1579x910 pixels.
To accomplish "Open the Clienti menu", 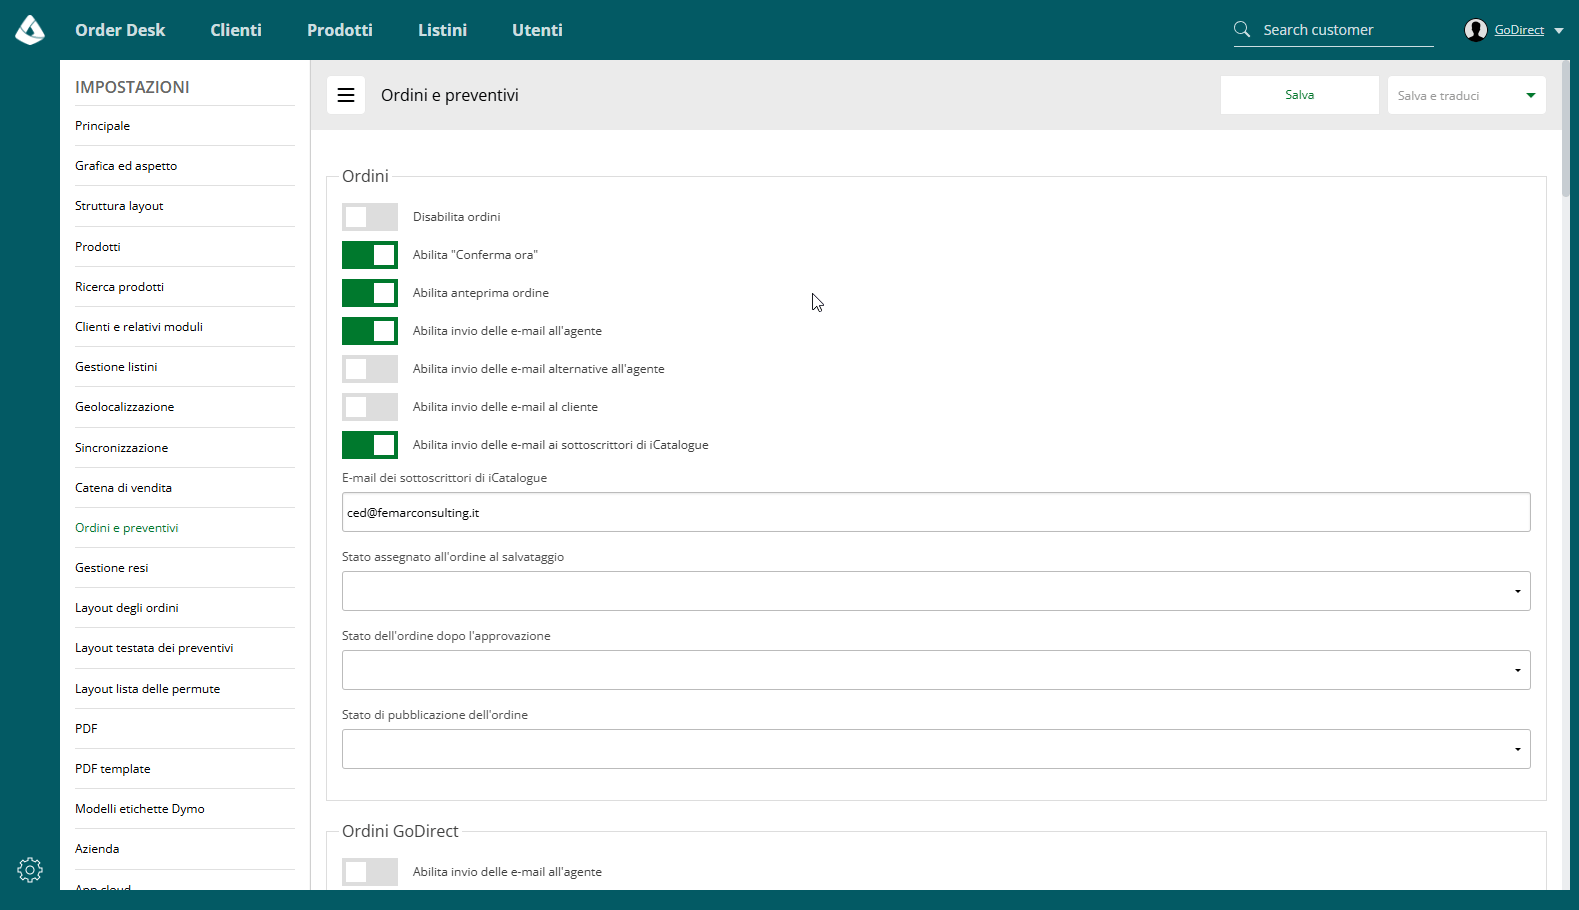I will point(236,30).
